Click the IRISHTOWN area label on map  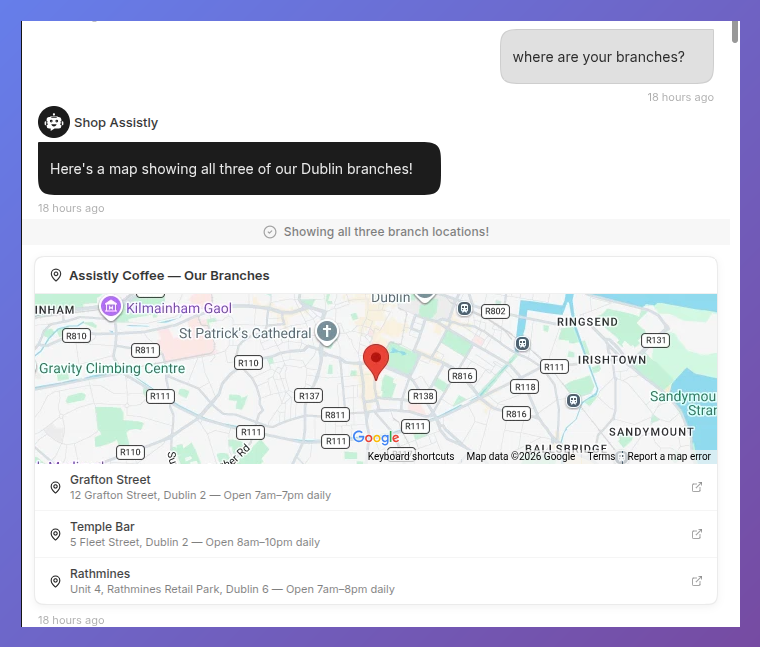[x=612, y=360]
